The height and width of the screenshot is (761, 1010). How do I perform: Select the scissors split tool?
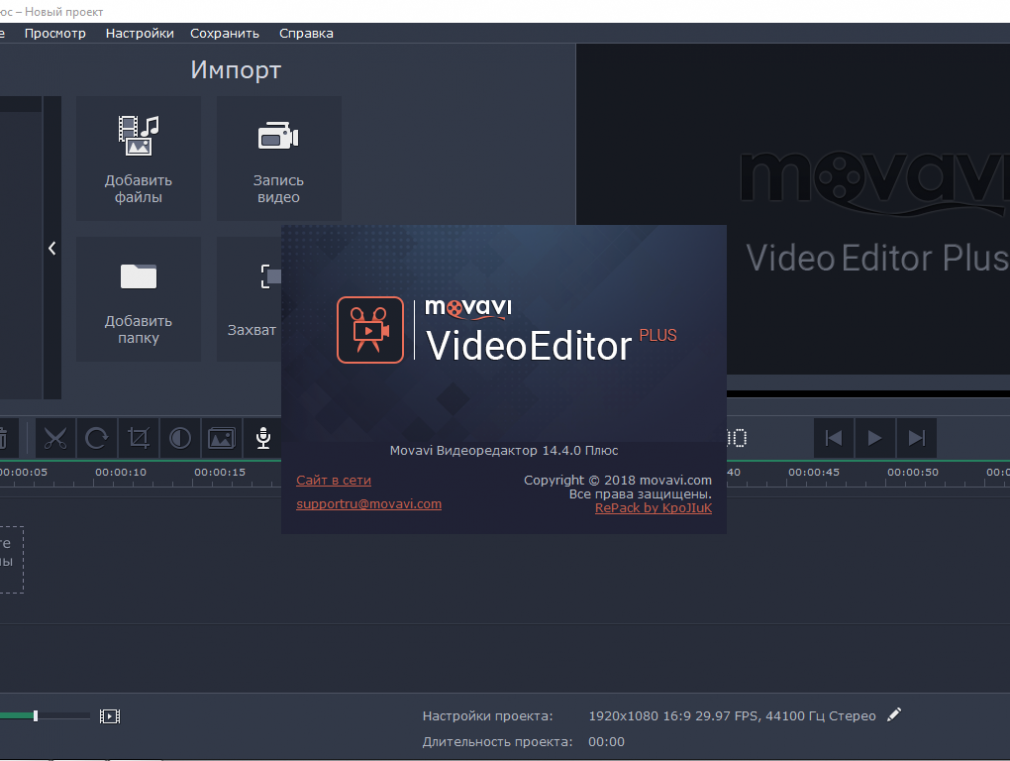coord(55,438)
